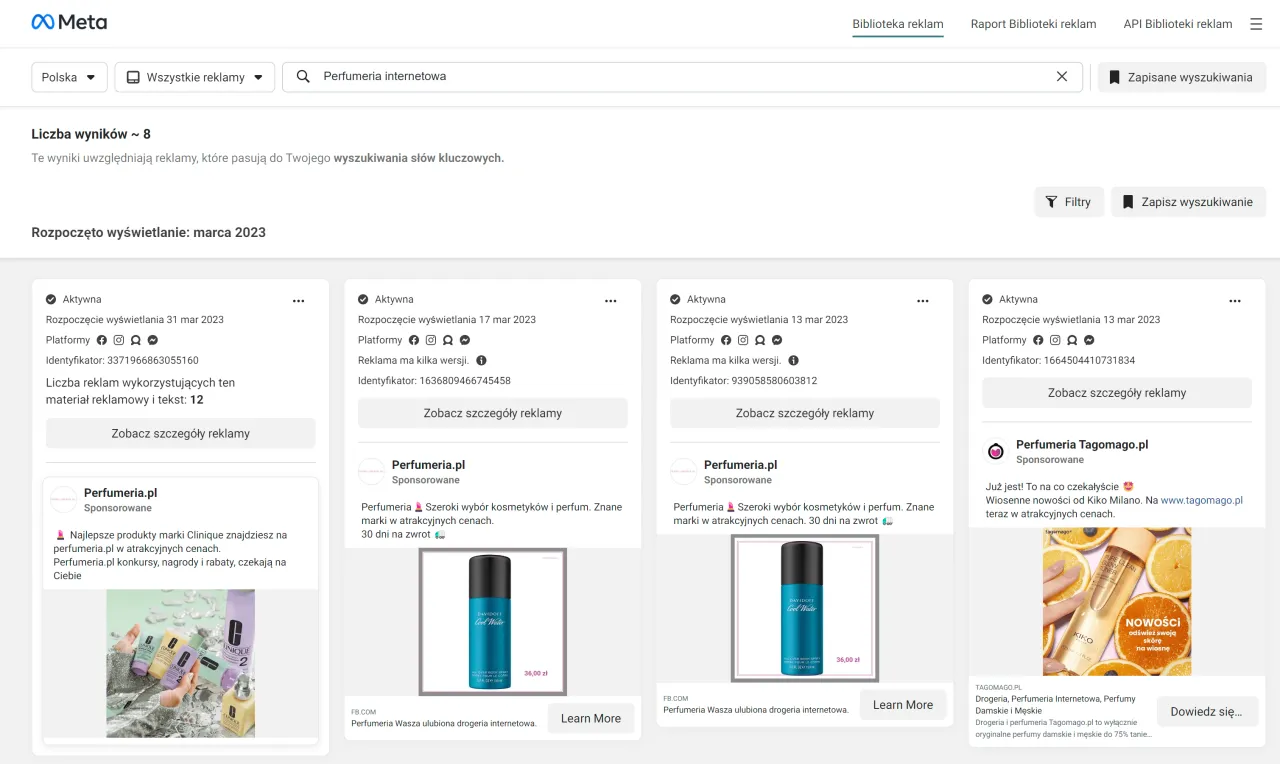Click the Kiko Milano ad thumbnail

click(x=1116, y=601)
